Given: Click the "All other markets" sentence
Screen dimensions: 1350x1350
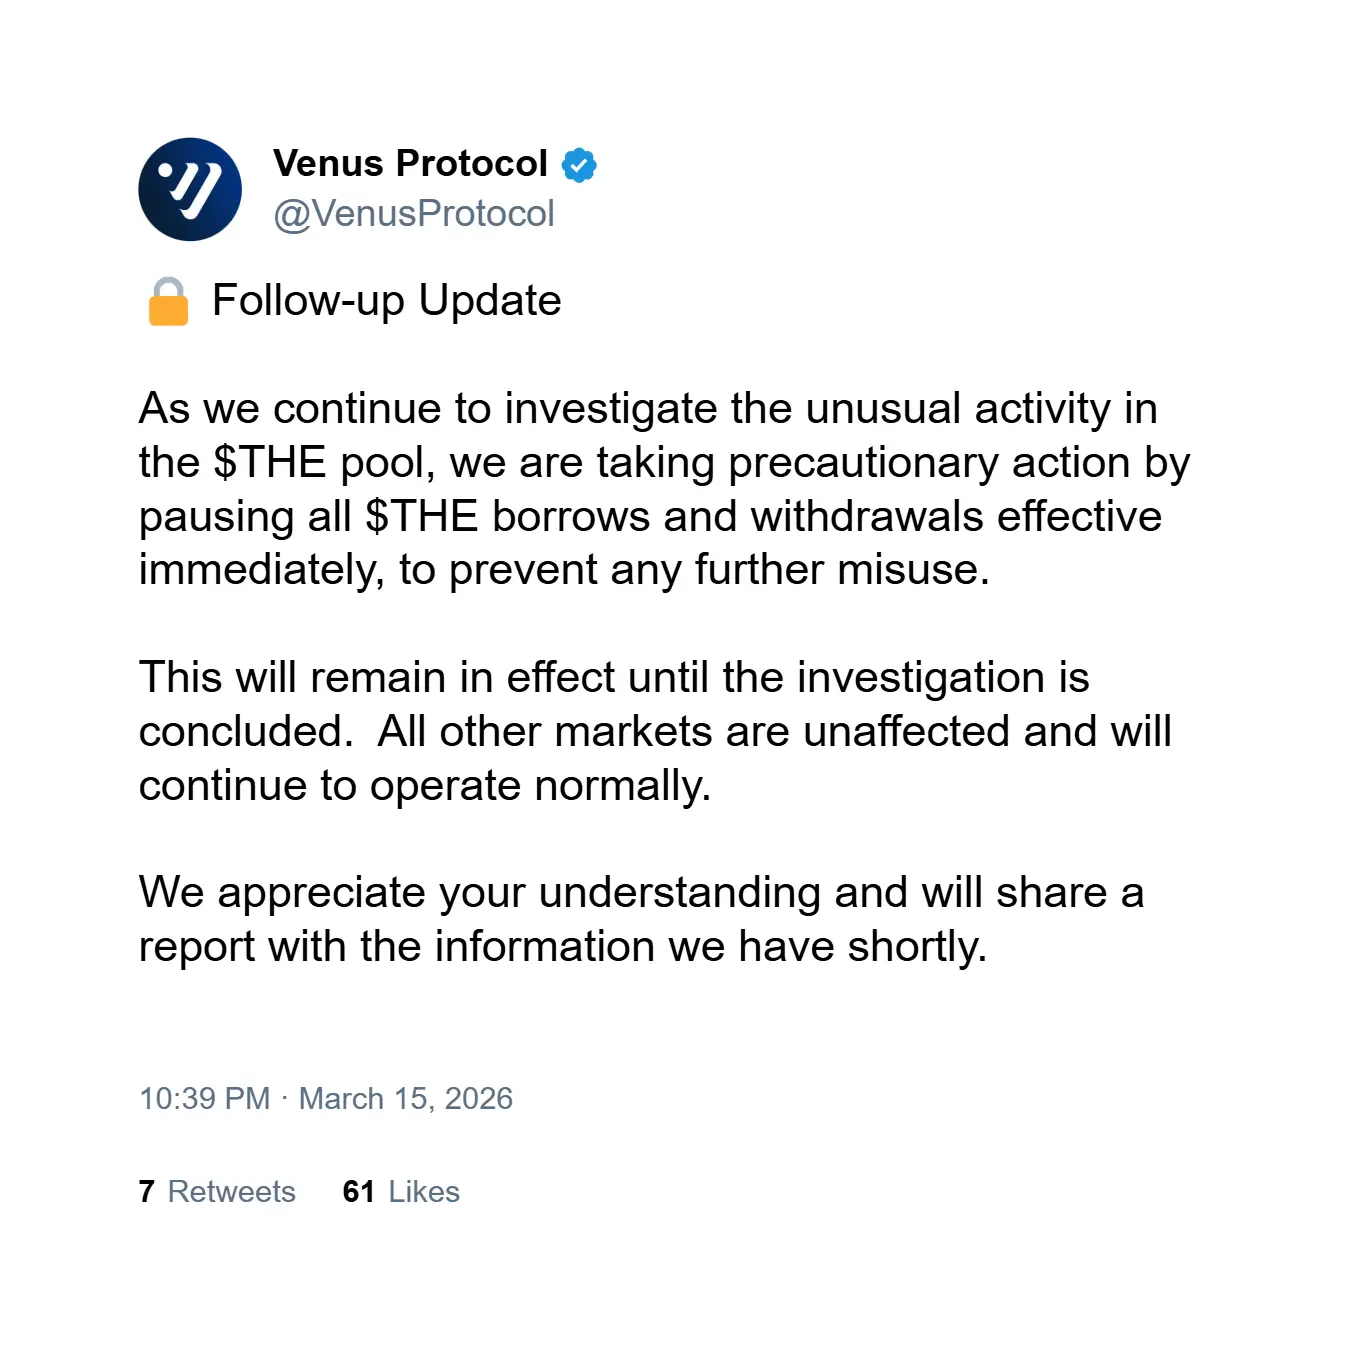Looking at the screenshot, I should tap(774, 732).
